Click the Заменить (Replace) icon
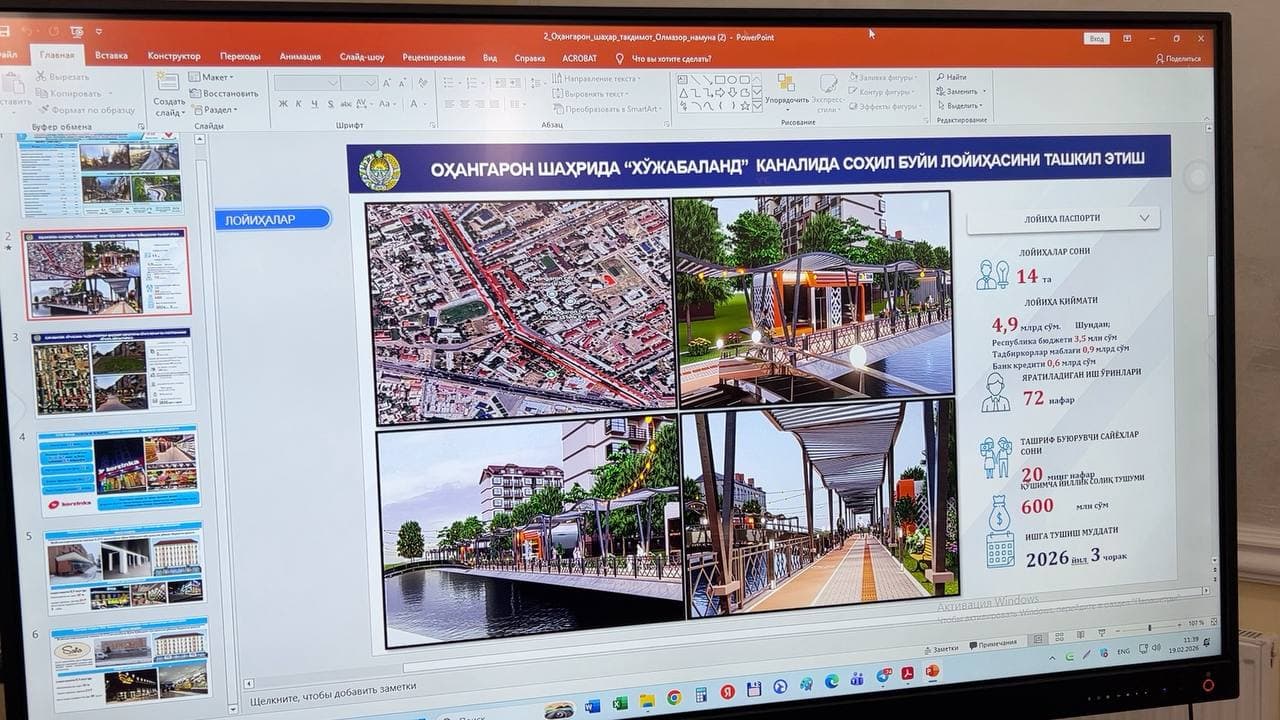Viewport: 1280px width, 720px height. point(941,92)
